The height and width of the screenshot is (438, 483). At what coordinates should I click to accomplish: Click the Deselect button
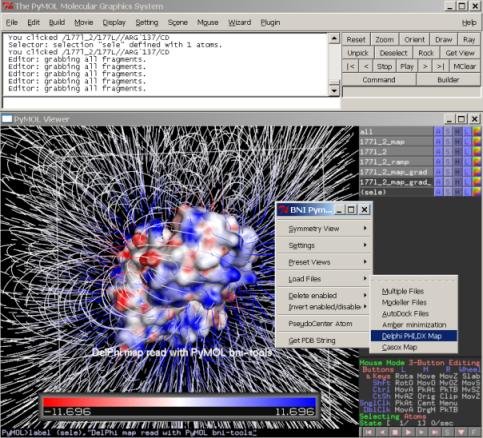click(393, 53)
